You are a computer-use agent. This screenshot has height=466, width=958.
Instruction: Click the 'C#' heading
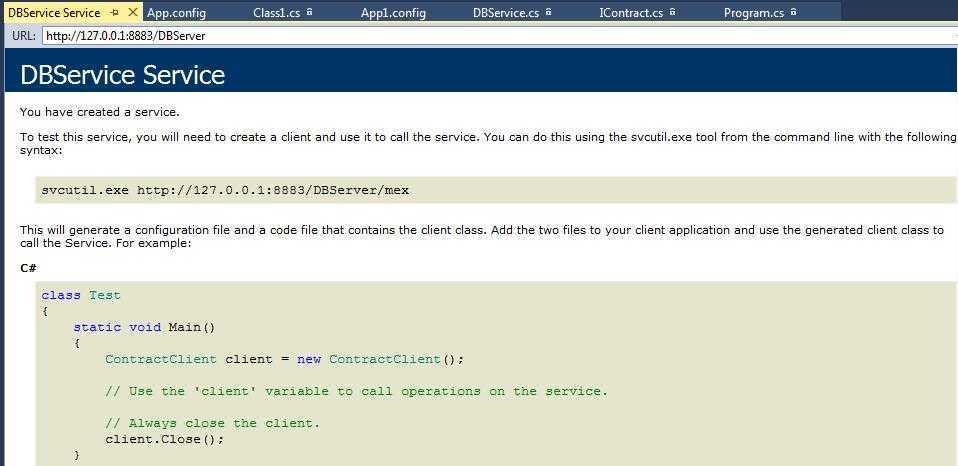[28, 268]
